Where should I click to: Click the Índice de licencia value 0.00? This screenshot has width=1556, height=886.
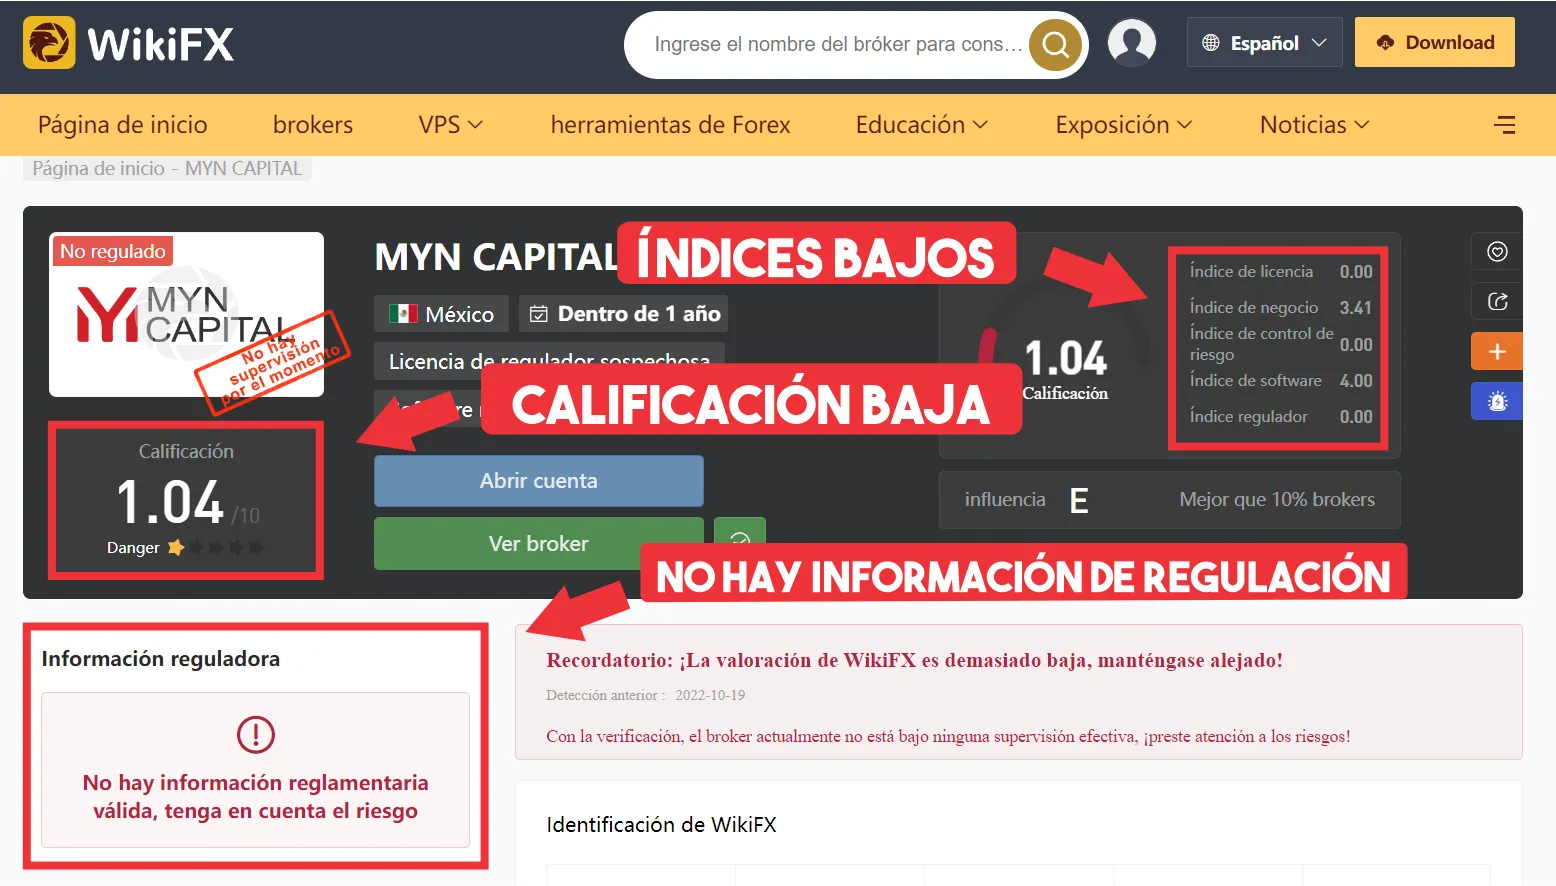pos(1356,272)
